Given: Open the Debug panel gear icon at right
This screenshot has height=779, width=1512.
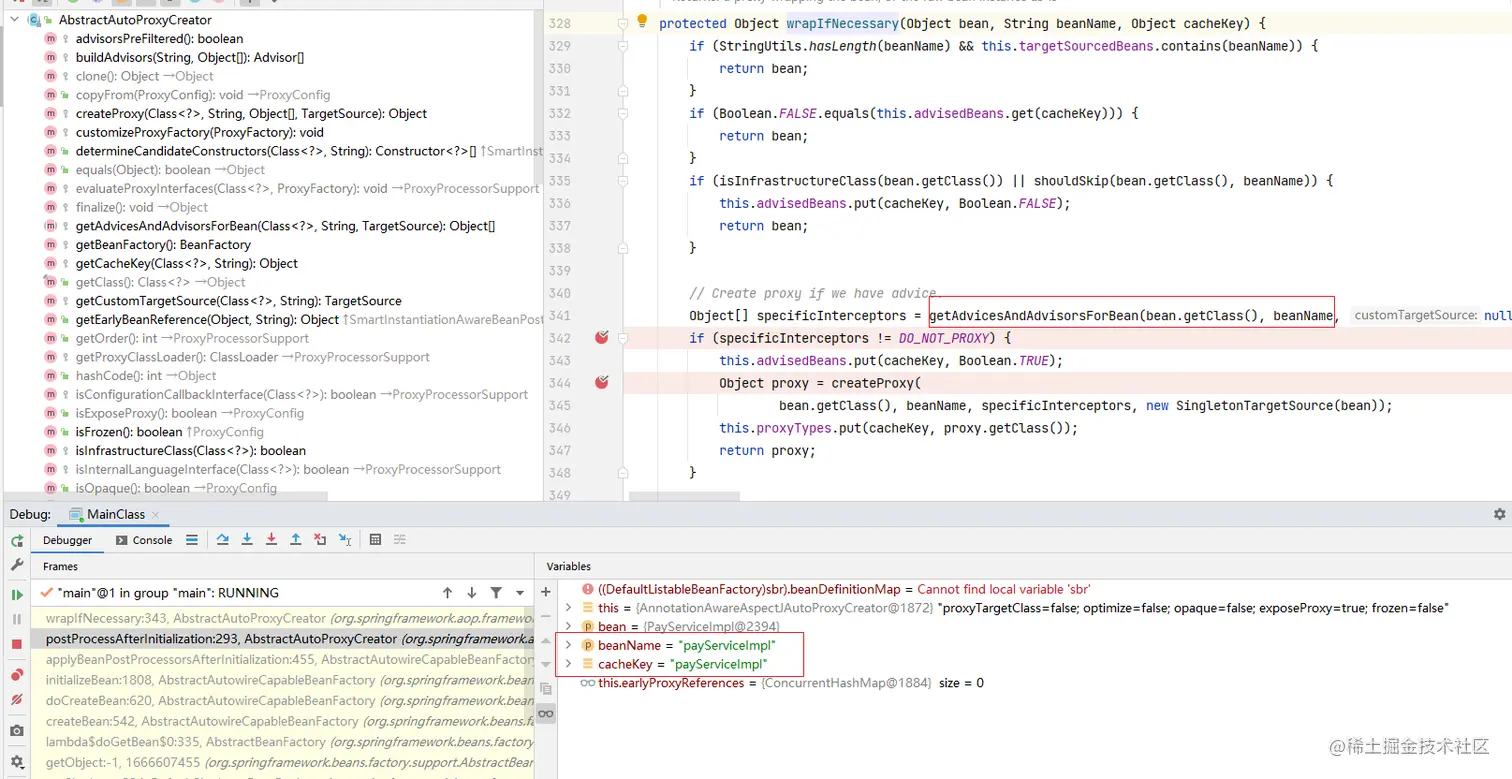Looking at the screenshot, I should click(x=1499, y=514).
